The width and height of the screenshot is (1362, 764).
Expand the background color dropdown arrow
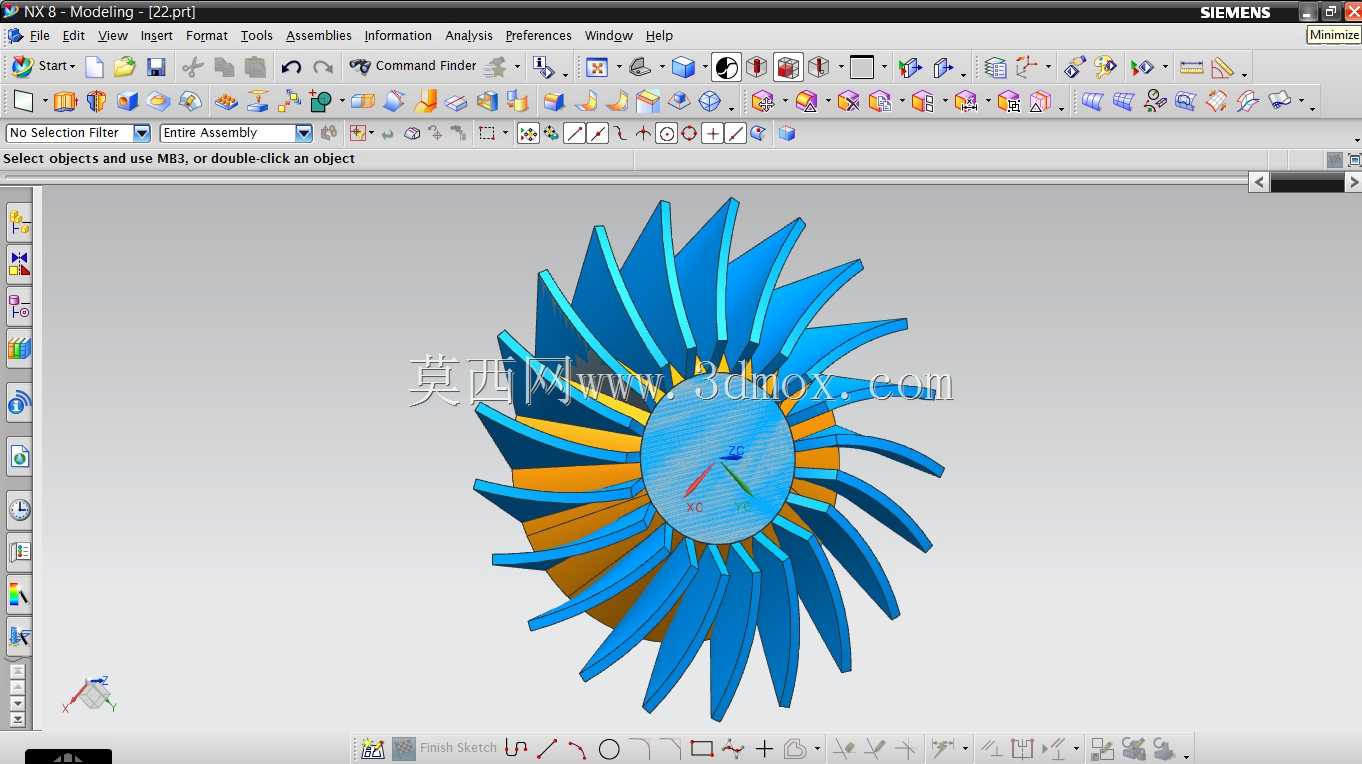coord(884,67)
